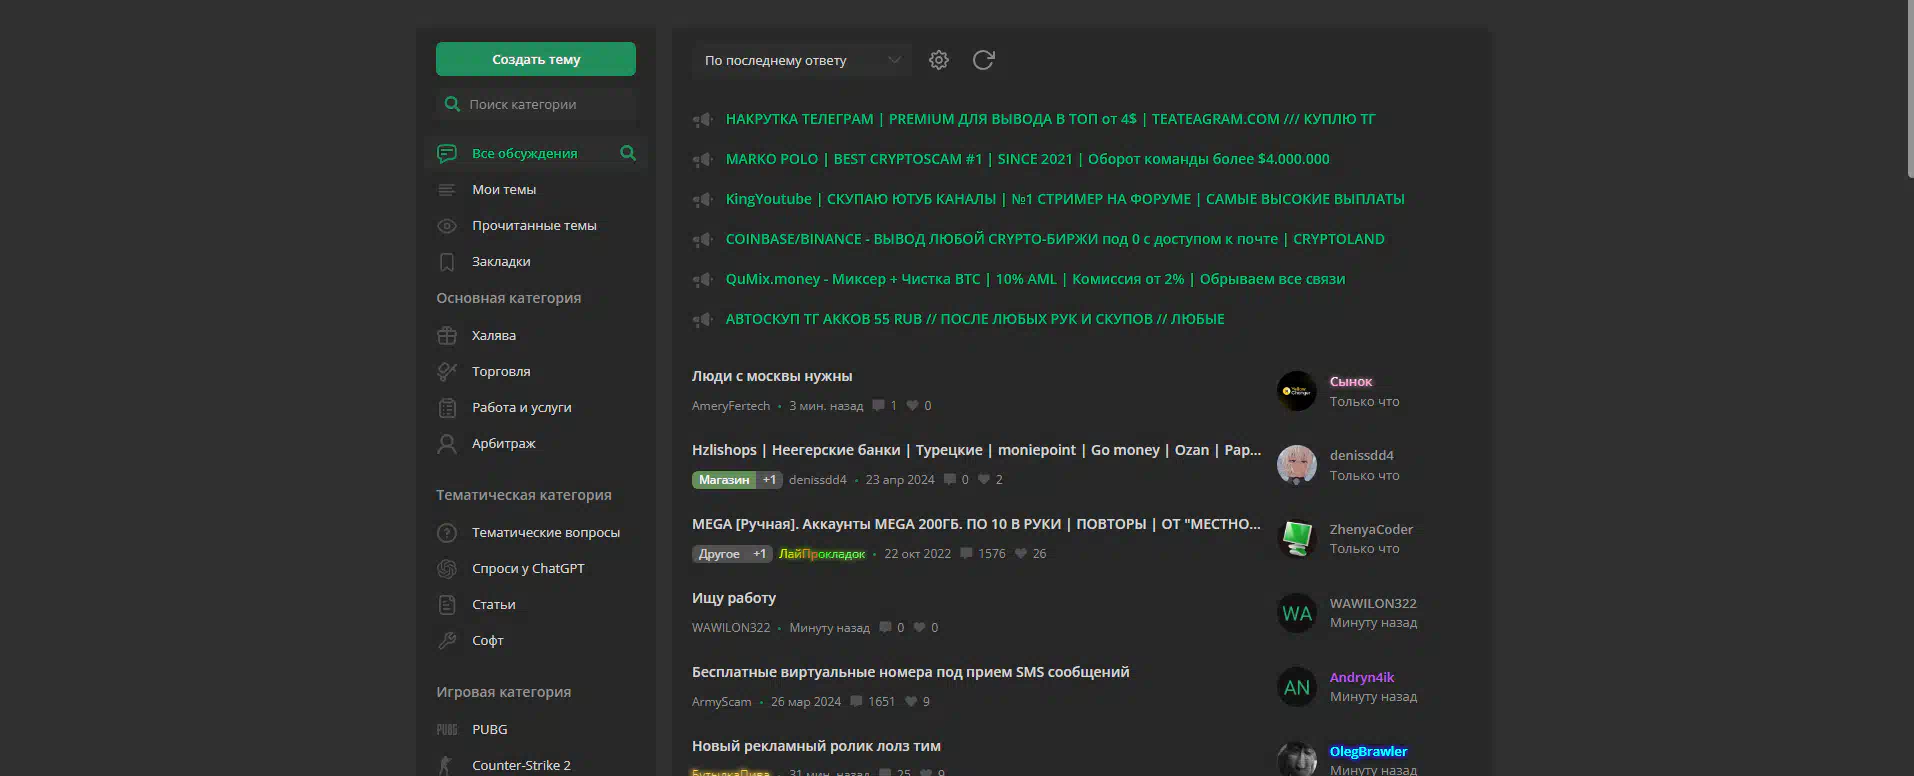The image size is (1914, 776).
Task: Focus the Поиск категории search field
Action: pyautogui.click(x=536, y=104)
